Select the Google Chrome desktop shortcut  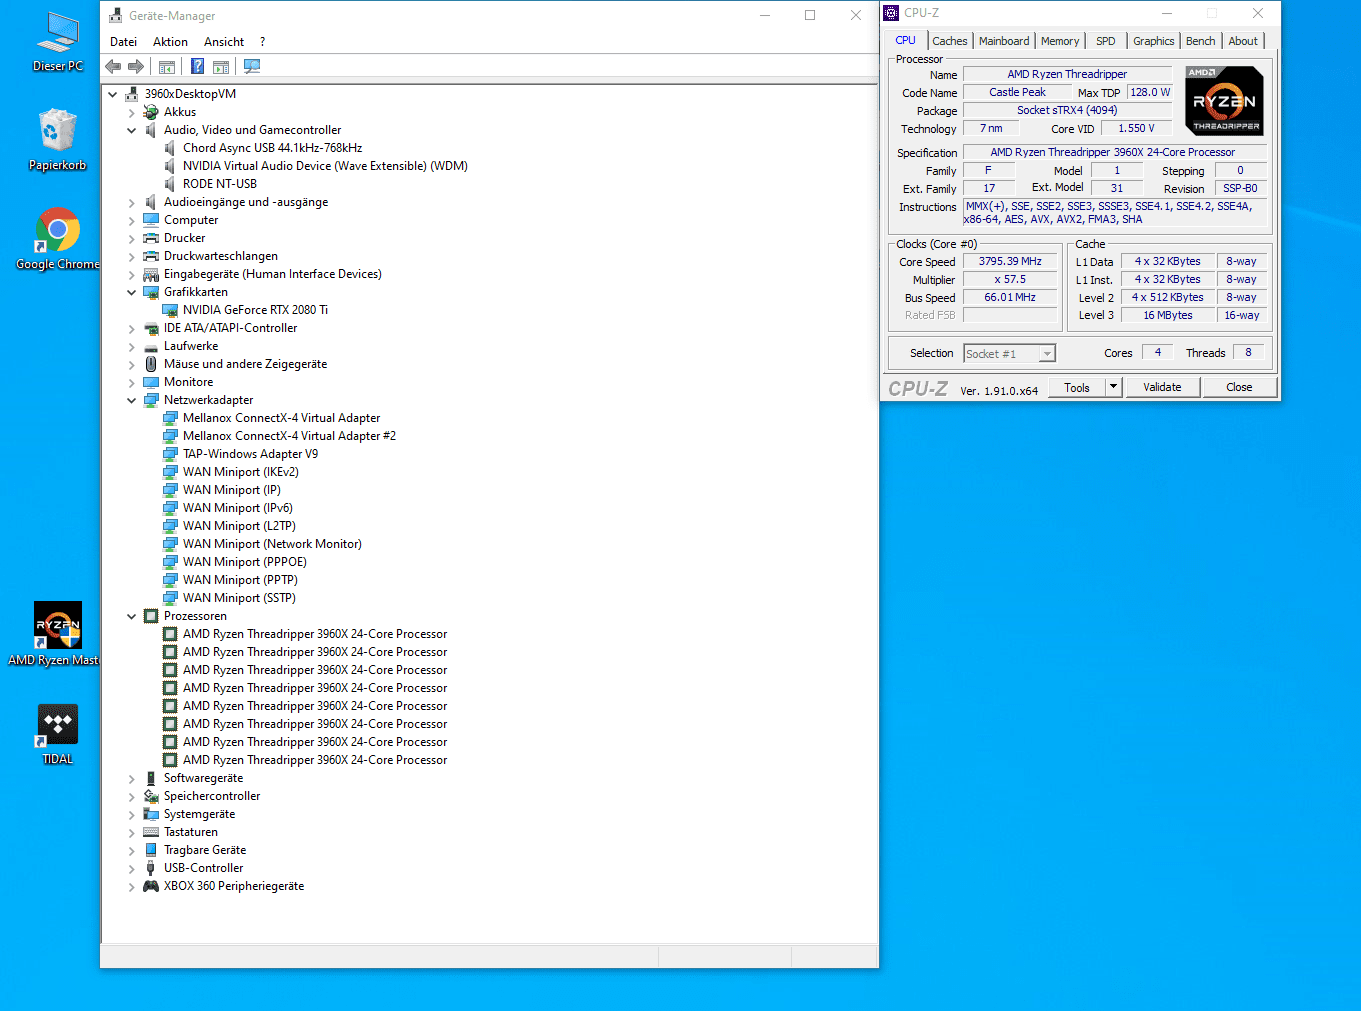coord(57,239)
